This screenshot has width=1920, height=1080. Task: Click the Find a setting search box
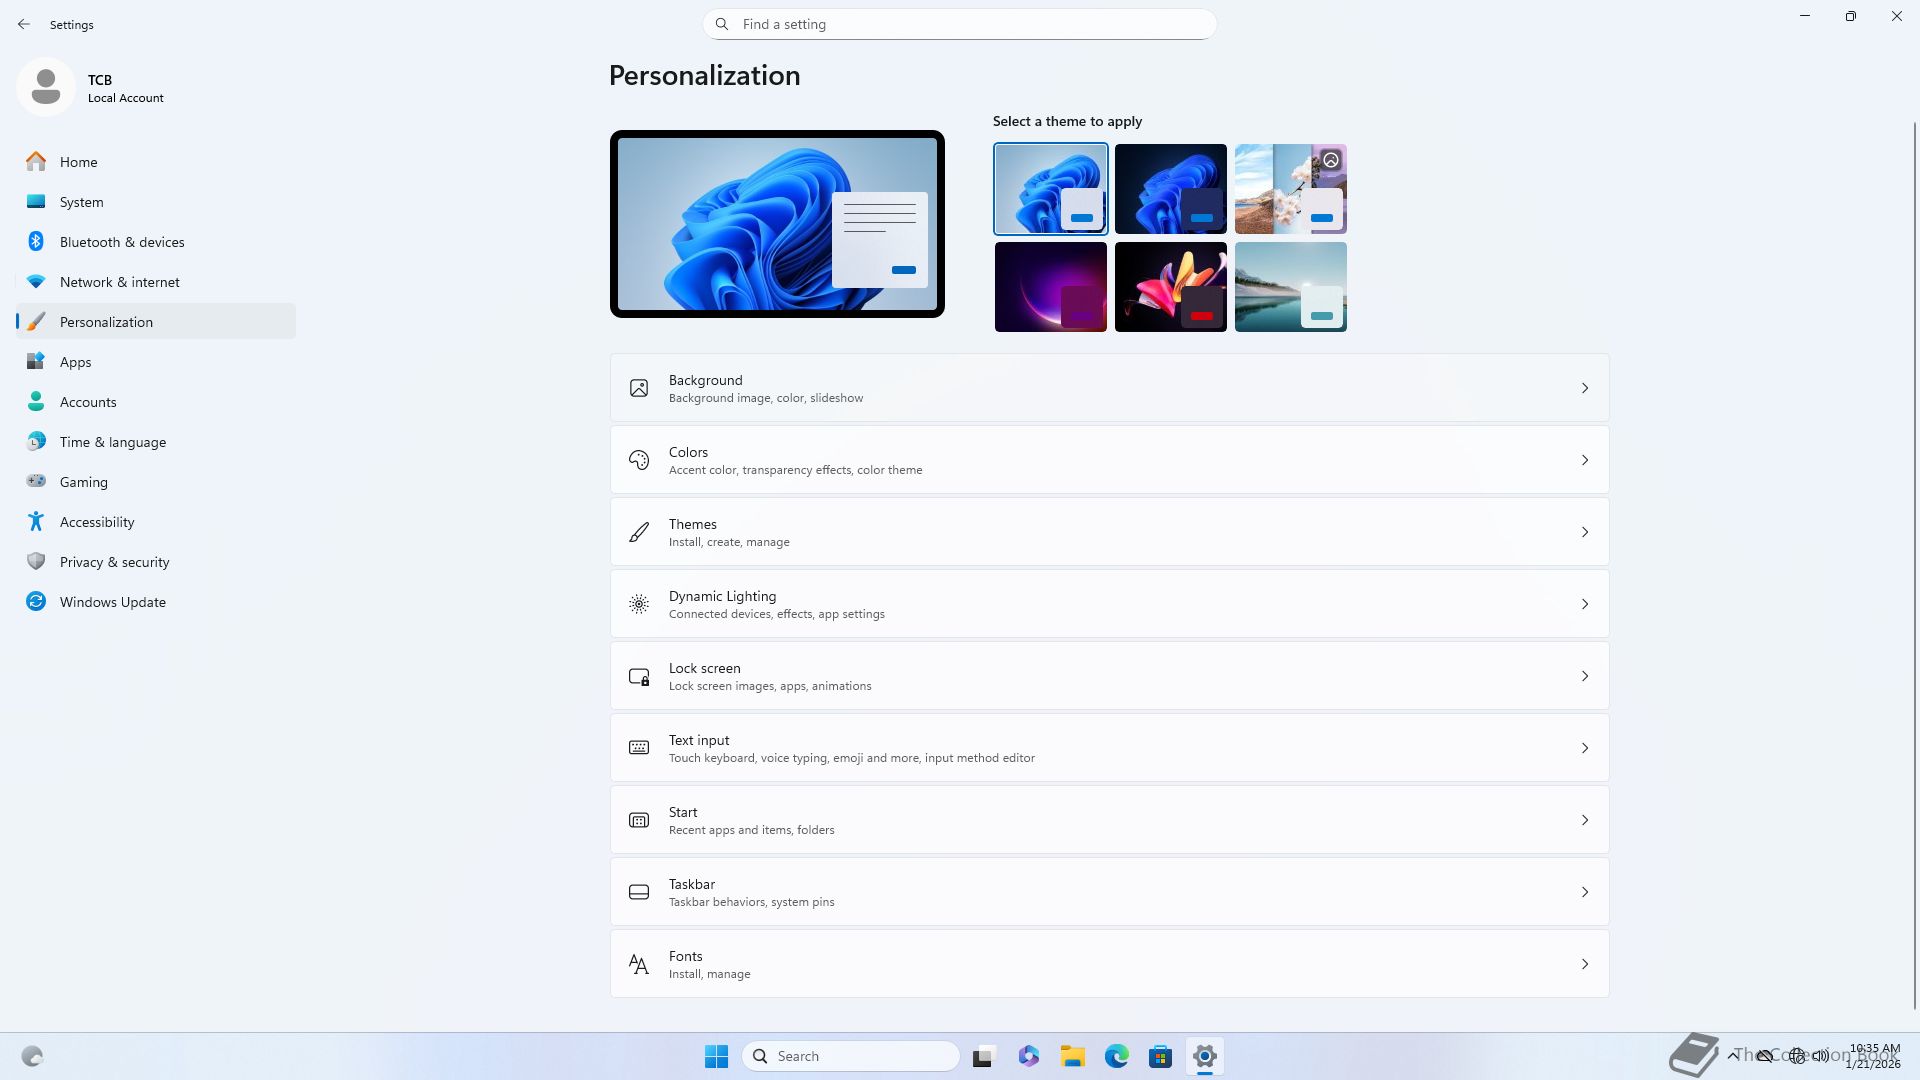959,24
